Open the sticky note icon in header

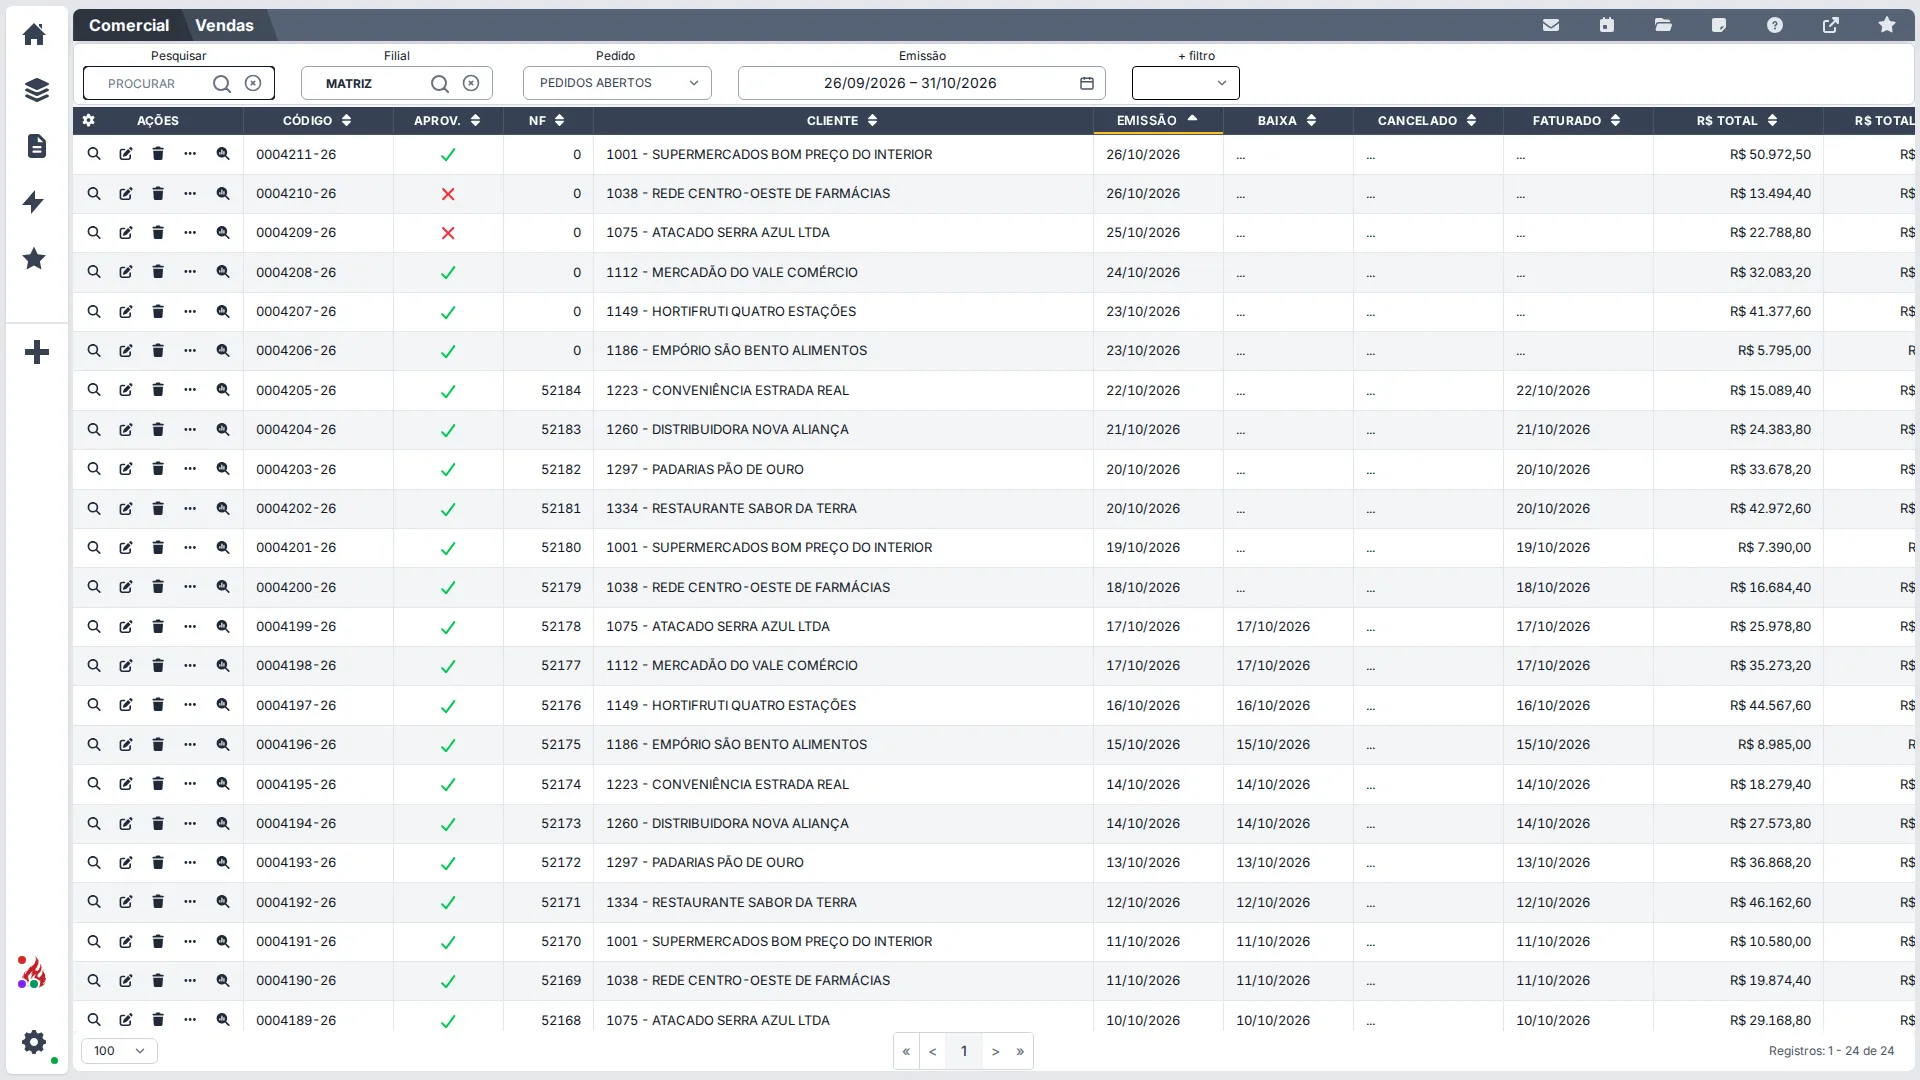[x=1719, y=25]
